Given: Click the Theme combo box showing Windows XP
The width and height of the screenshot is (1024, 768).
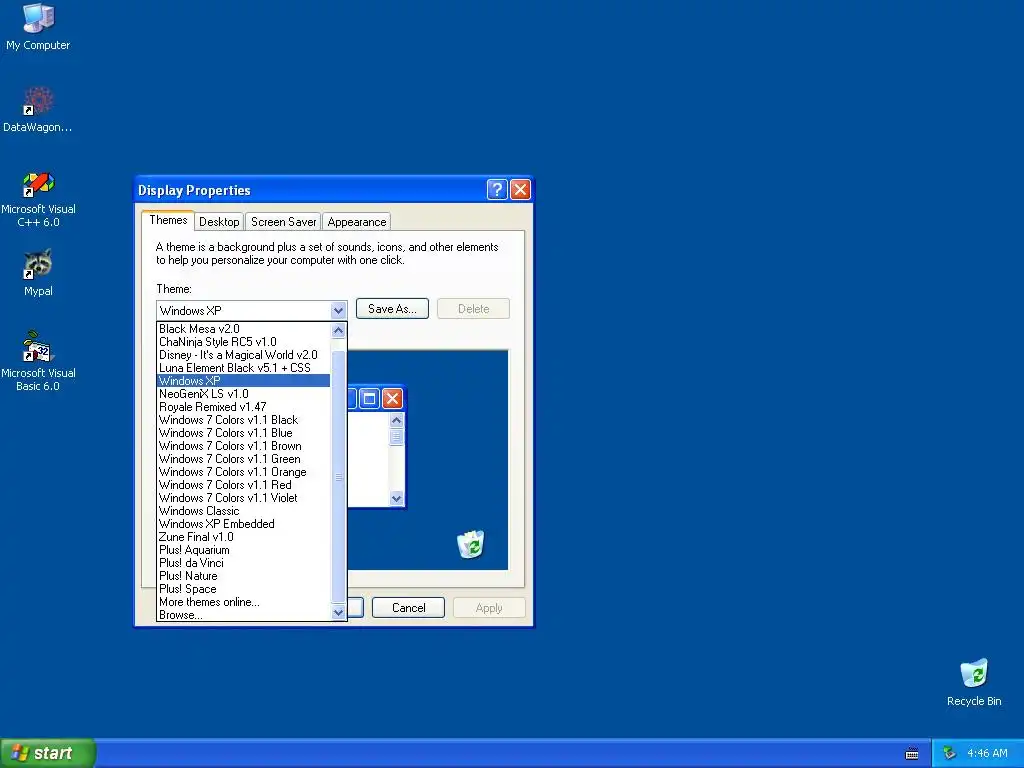Looking at the screenshot, I should point(251,310).
